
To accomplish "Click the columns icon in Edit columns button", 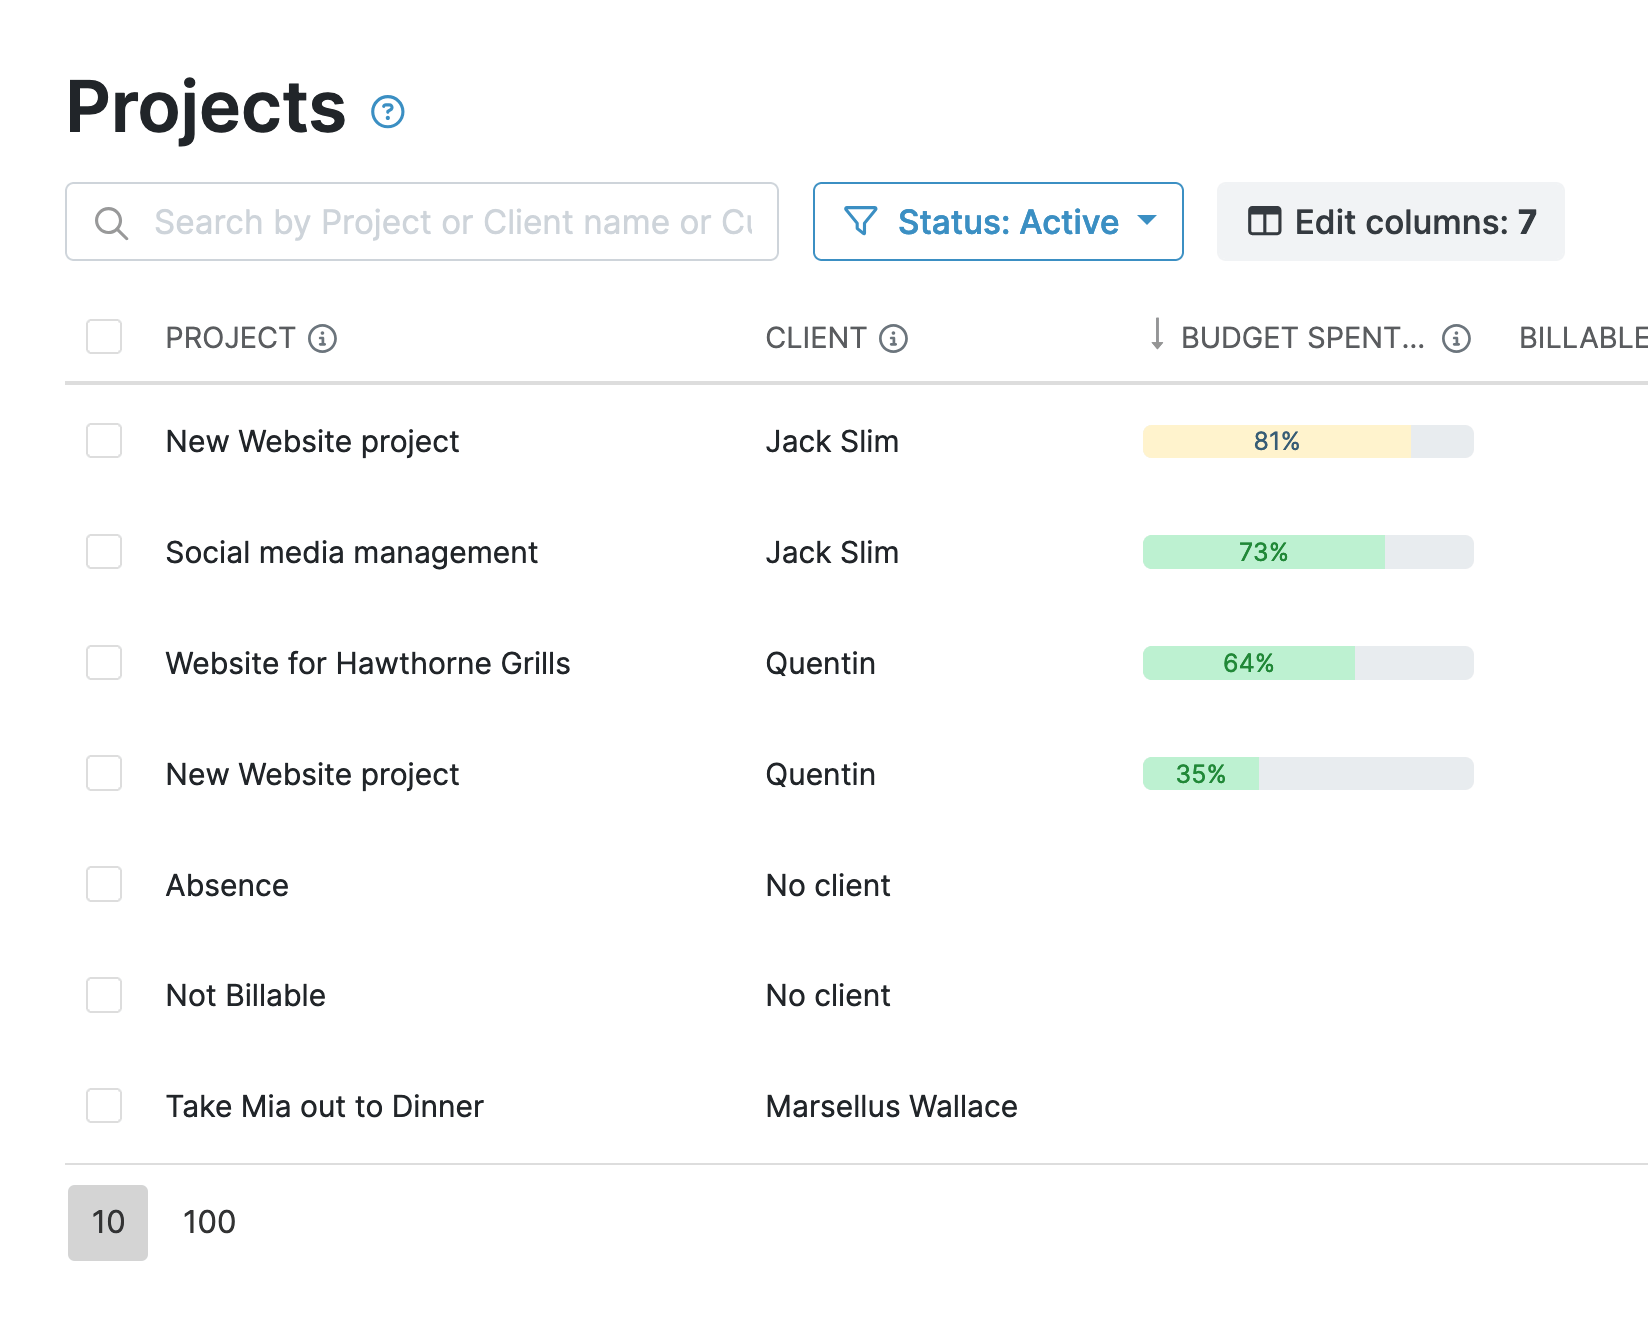I will pos(1264,222).
